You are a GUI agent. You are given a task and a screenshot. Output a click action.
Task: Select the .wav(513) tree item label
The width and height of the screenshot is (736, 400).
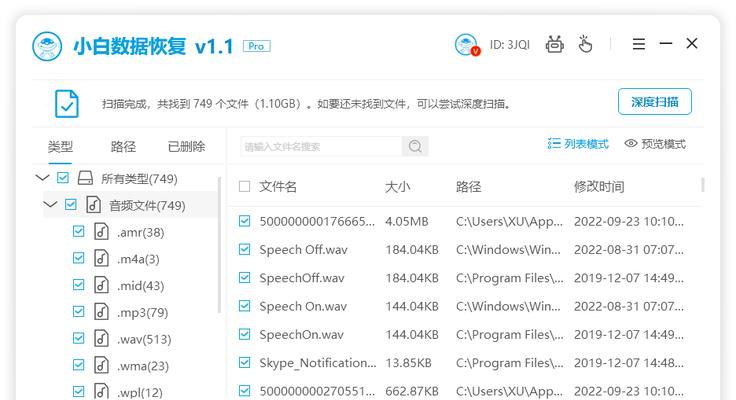[144, 339]
